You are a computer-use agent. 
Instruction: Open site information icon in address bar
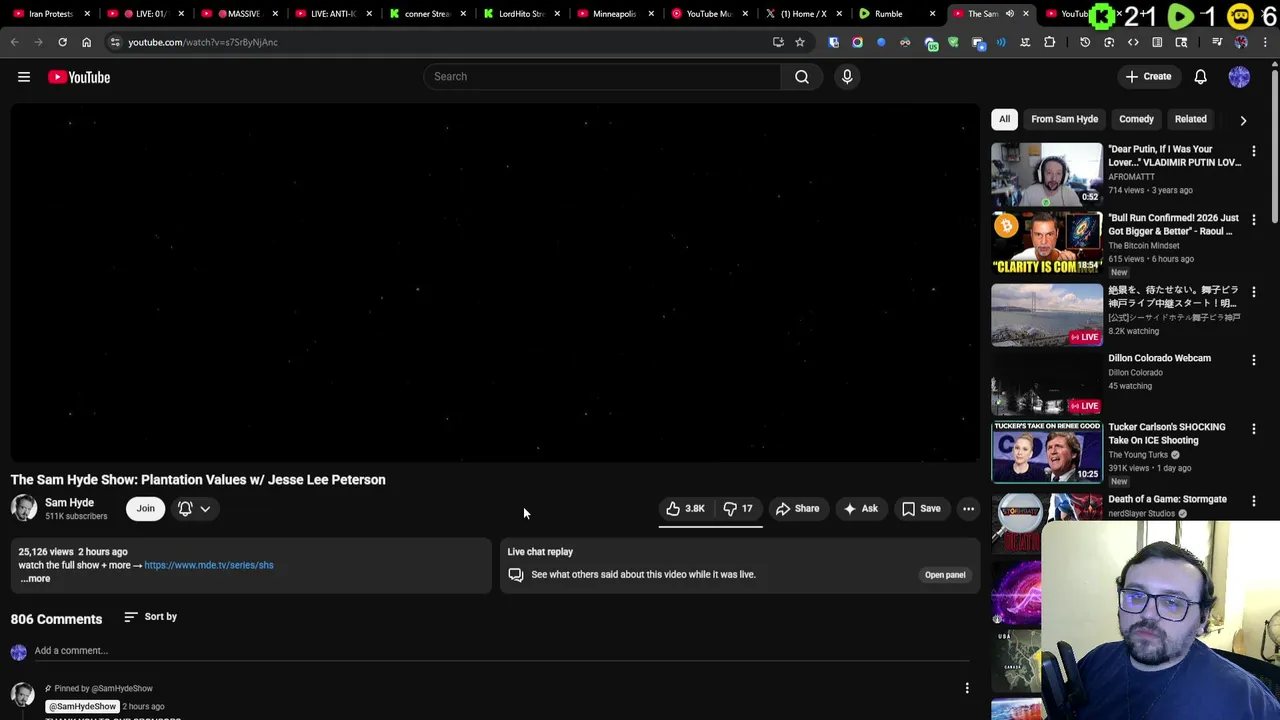coord(115,42)
